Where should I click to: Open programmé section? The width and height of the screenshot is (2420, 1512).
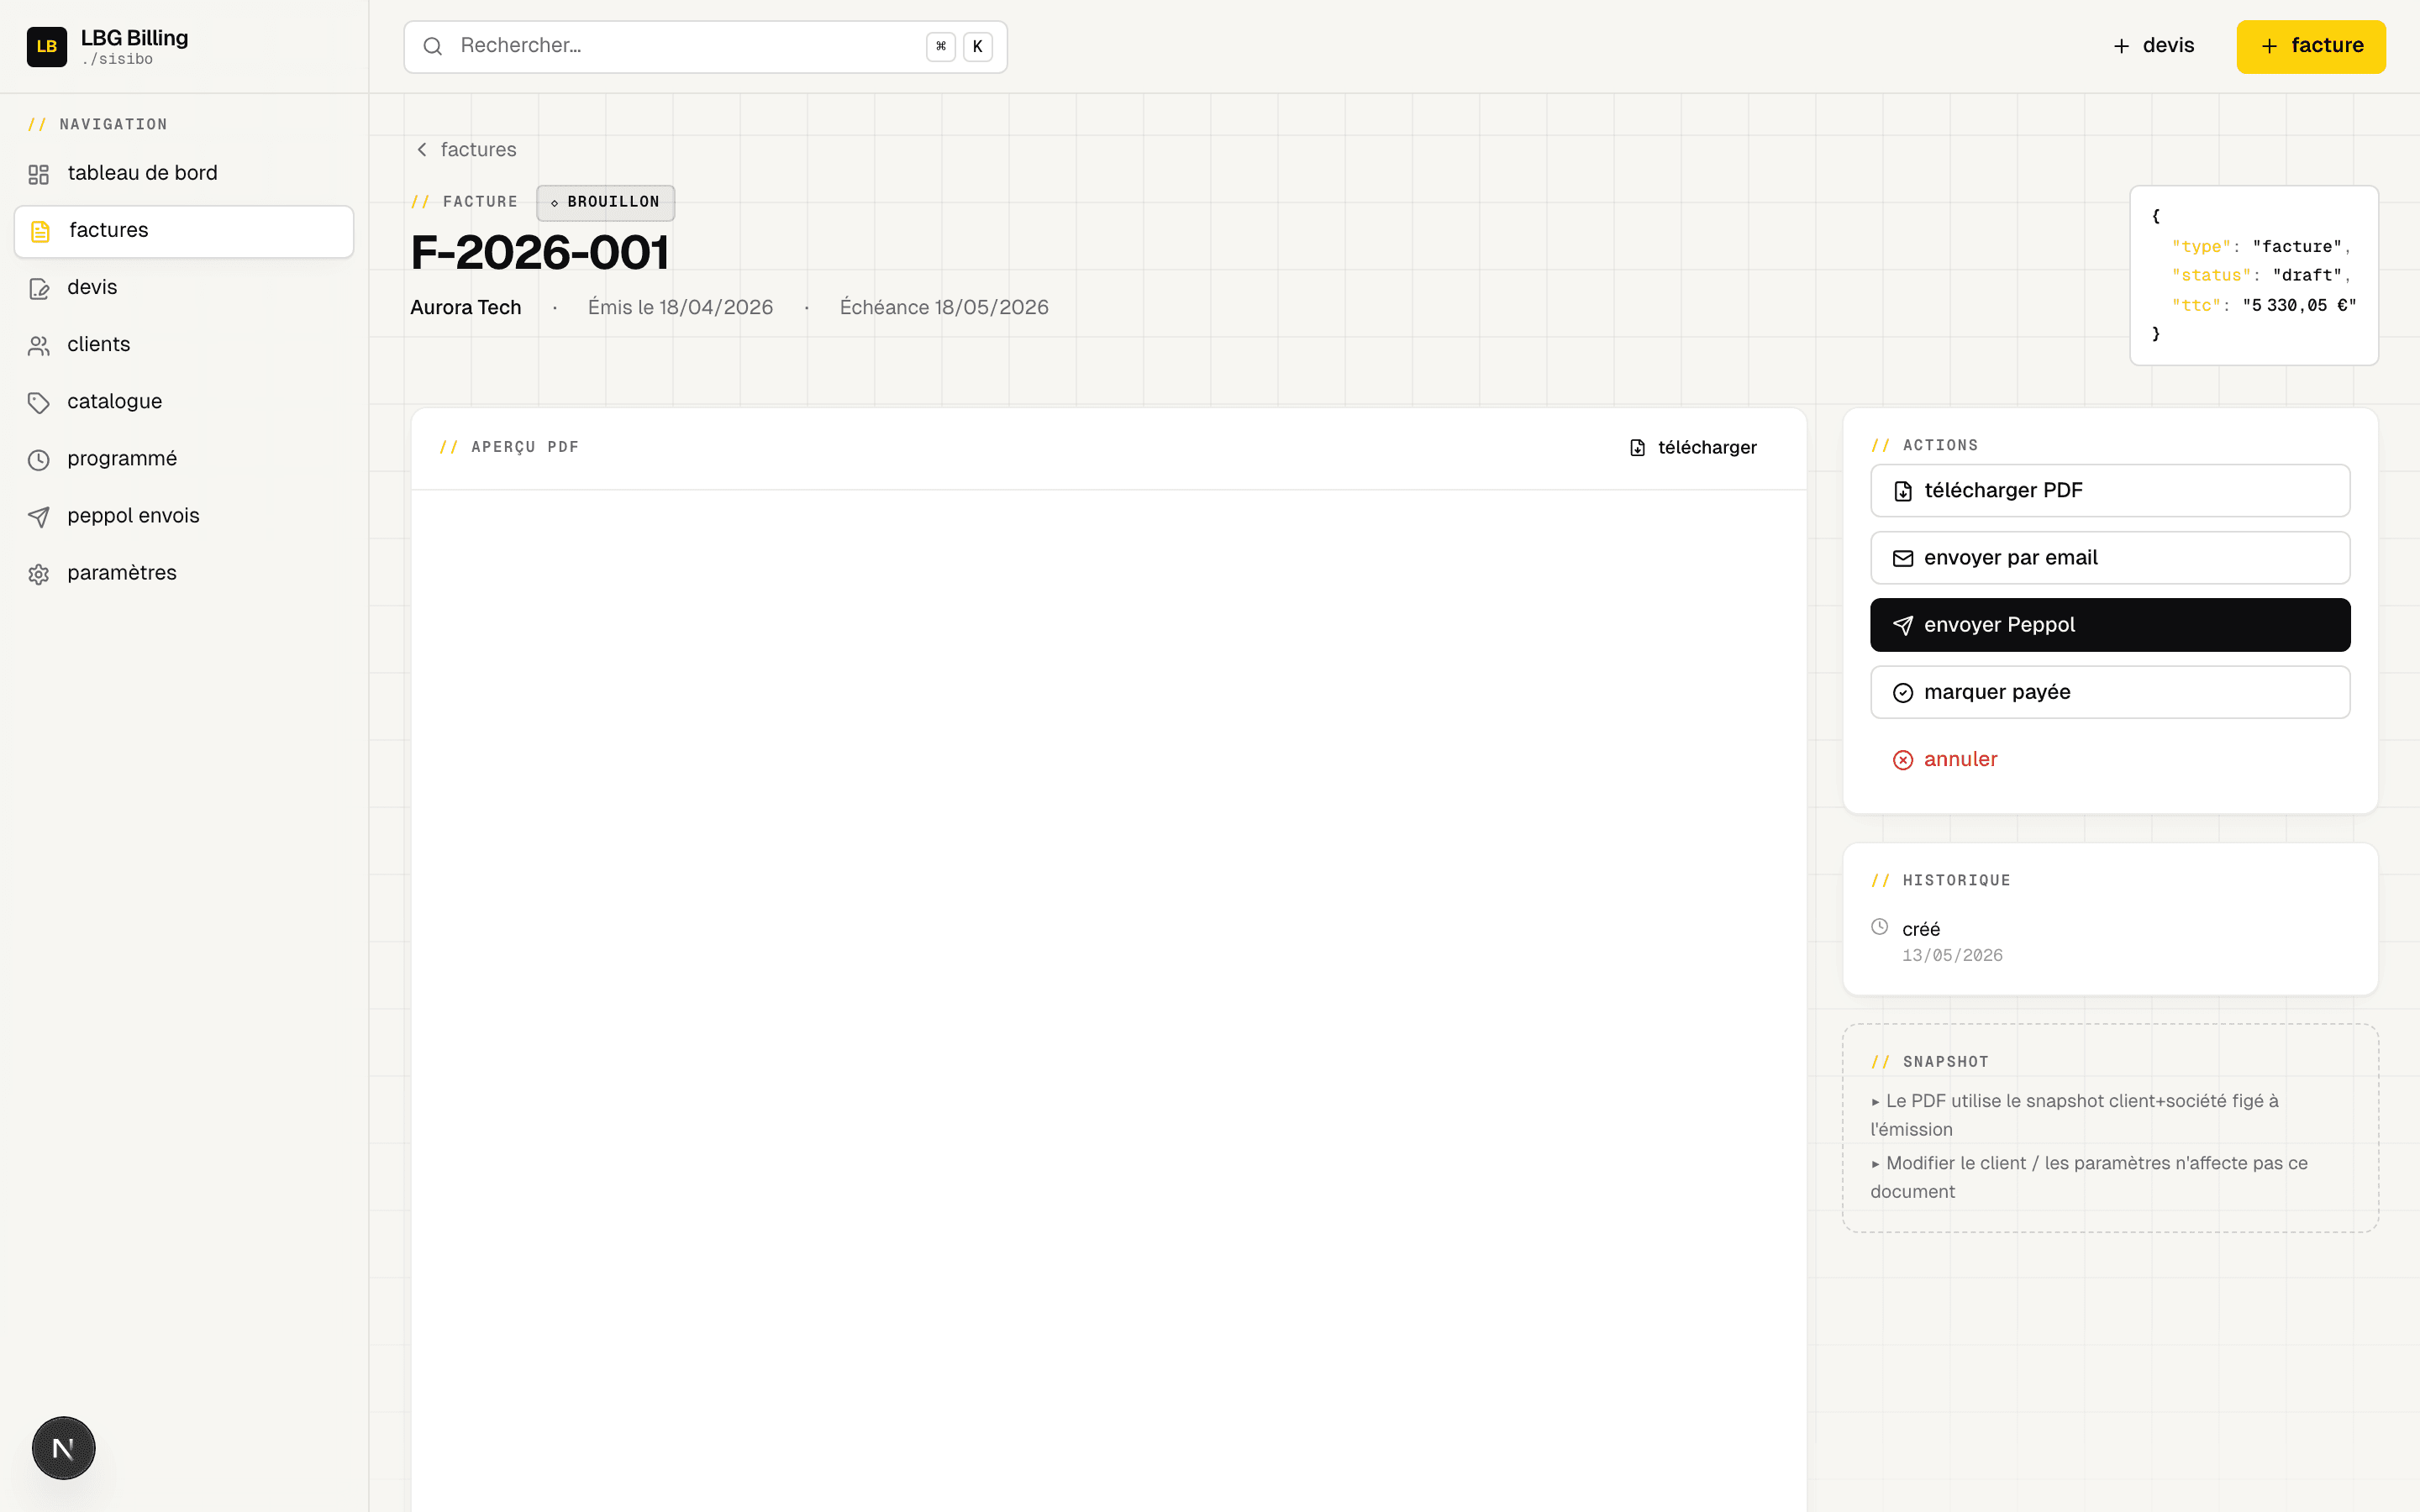184,459
